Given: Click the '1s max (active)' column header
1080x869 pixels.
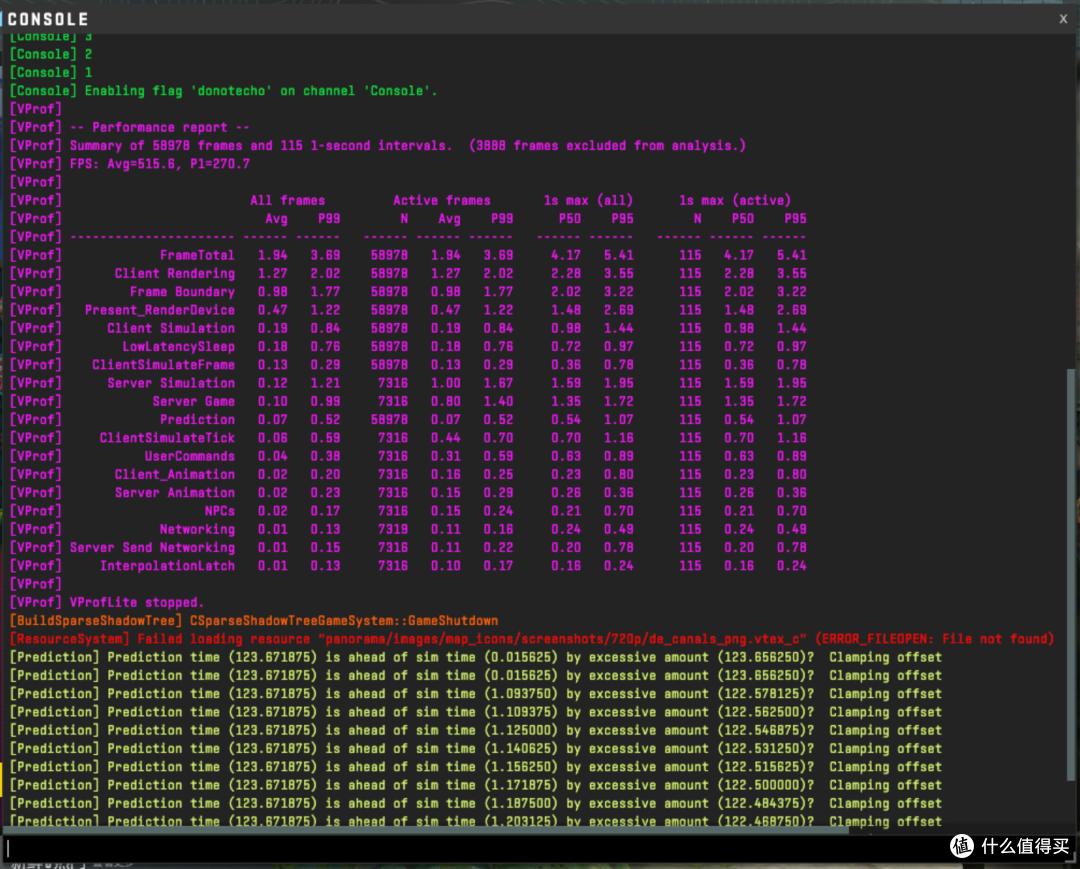Looking at the screenshot, I should click(735, 200).
